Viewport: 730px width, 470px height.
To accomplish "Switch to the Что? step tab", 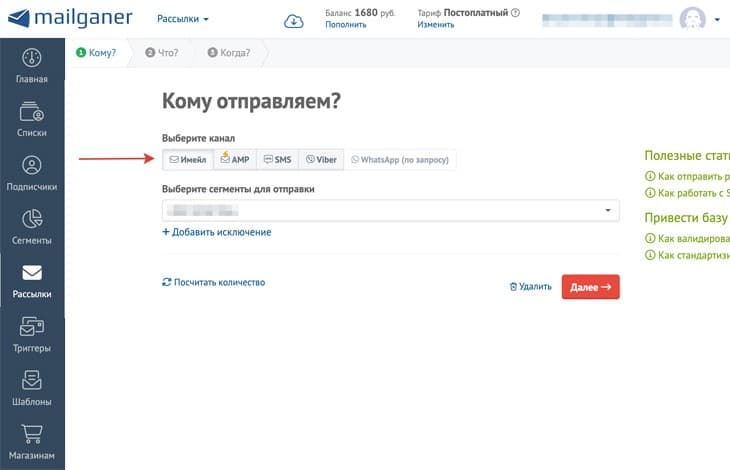I will (x=162, y=53).
